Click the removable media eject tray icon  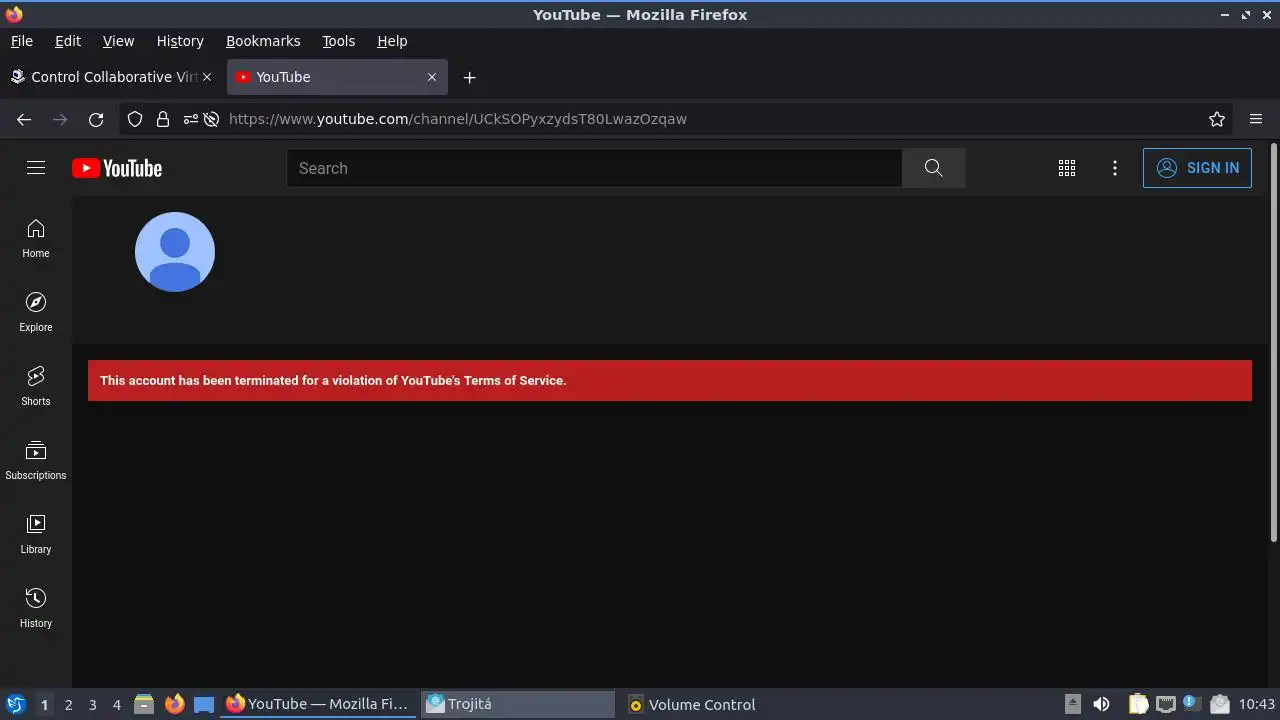(x=1073, y=704)
